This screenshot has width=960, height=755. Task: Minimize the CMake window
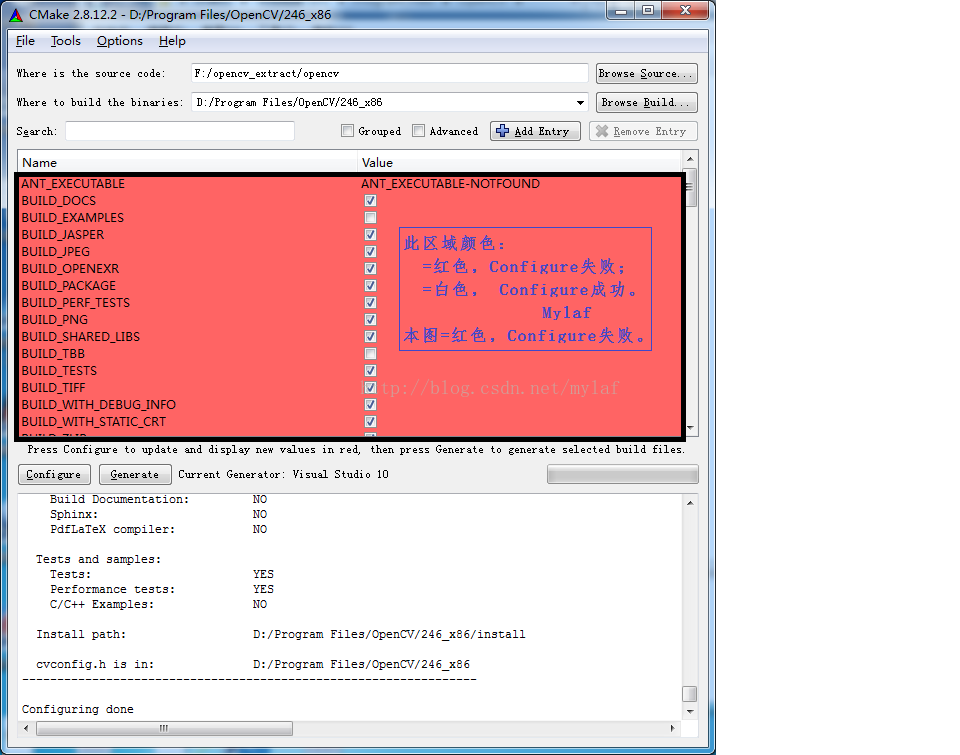point(621,10)
